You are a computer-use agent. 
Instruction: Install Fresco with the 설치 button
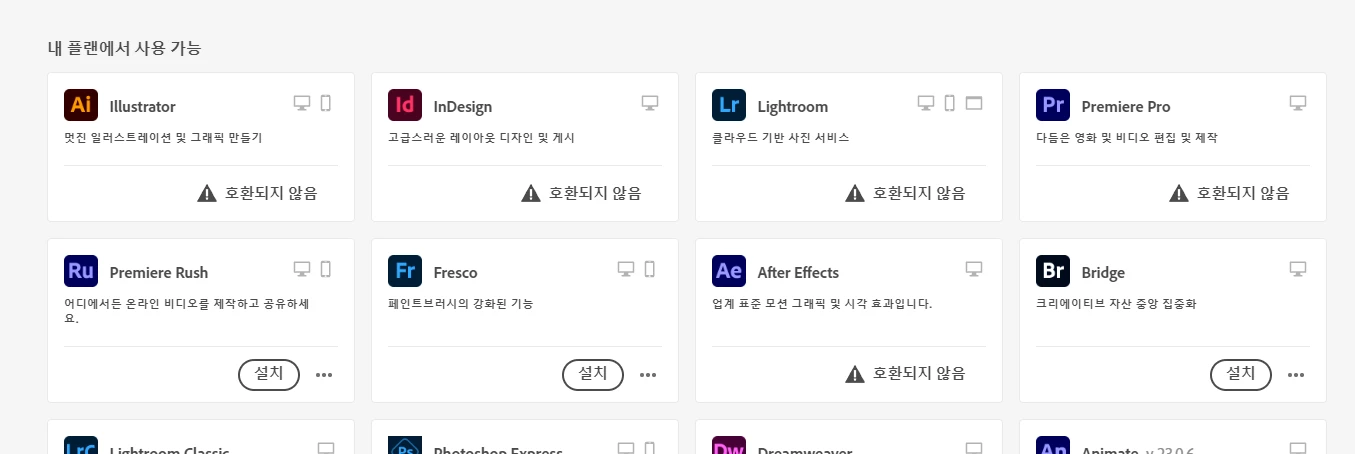593,374
